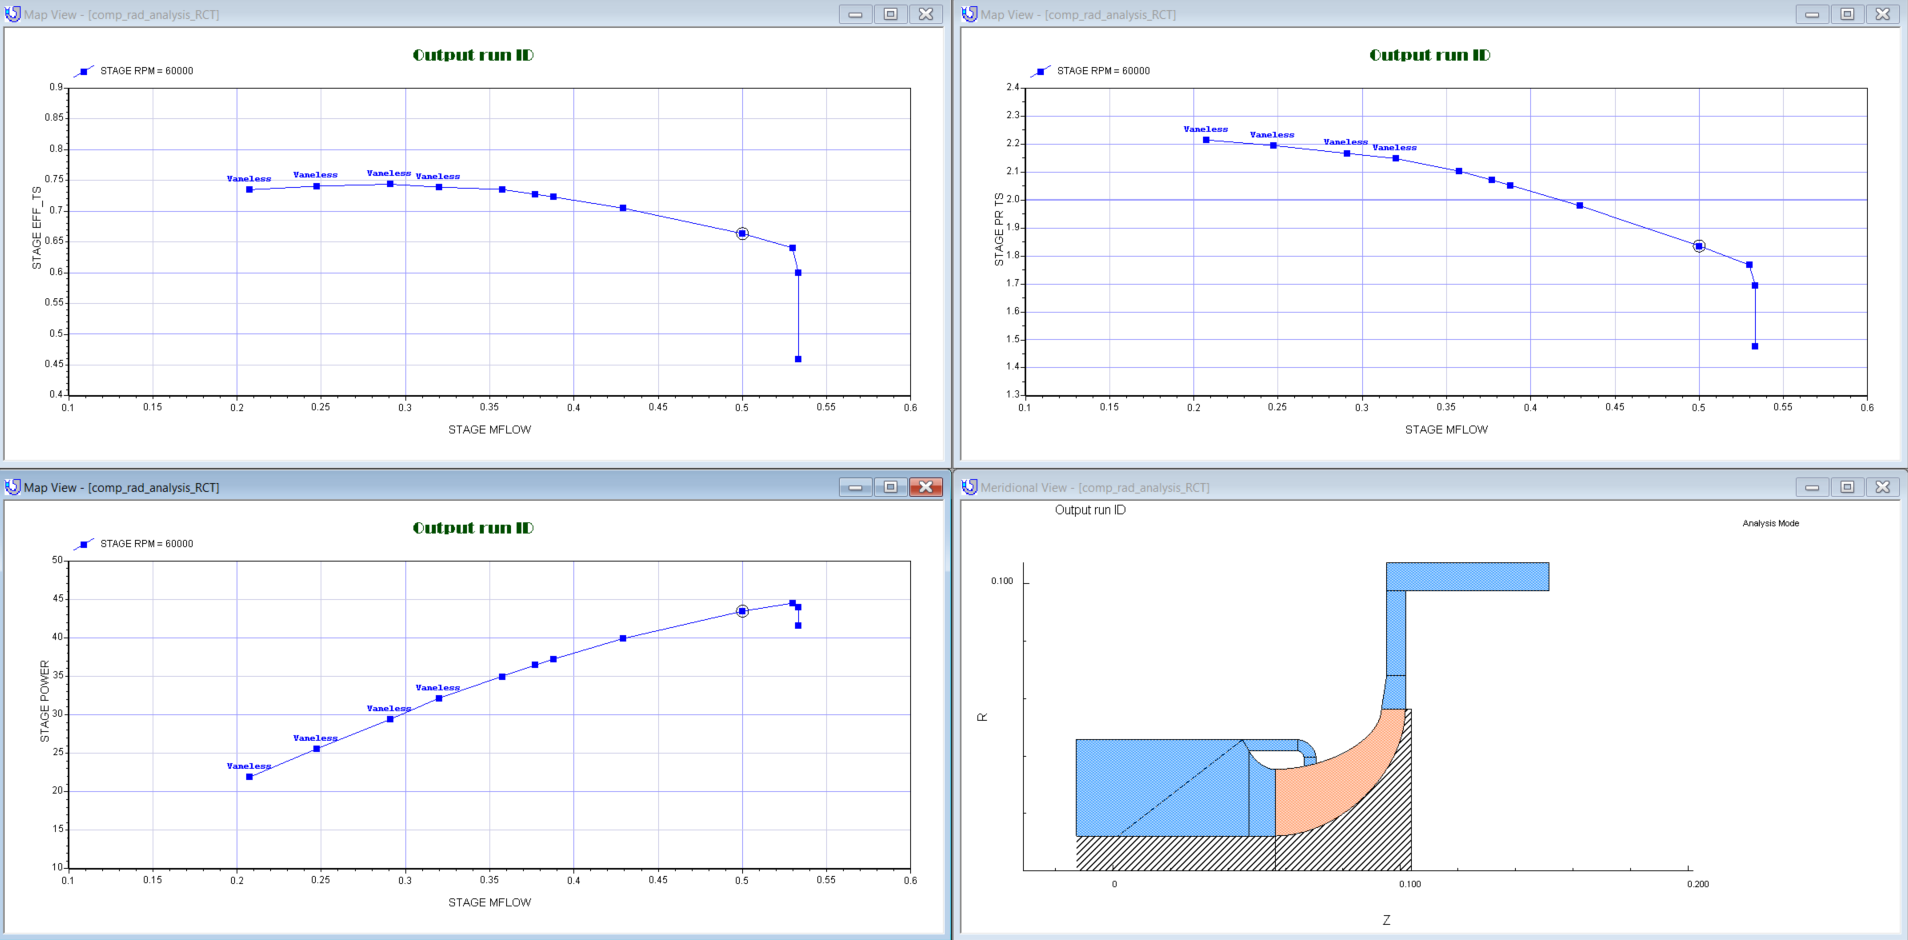1908x940 pixels.
Task: Select the circled data point in the power plot
Action: 742,611
